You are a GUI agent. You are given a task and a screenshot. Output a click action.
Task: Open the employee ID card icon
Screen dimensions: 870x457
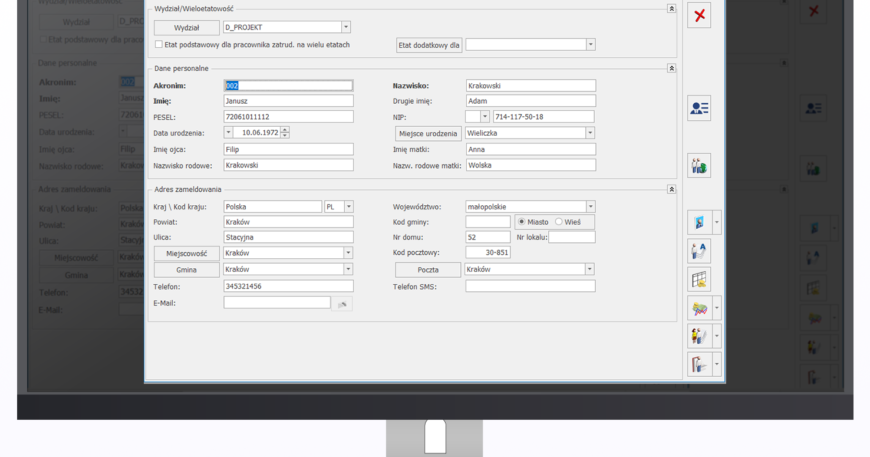(x=699, y=109)
